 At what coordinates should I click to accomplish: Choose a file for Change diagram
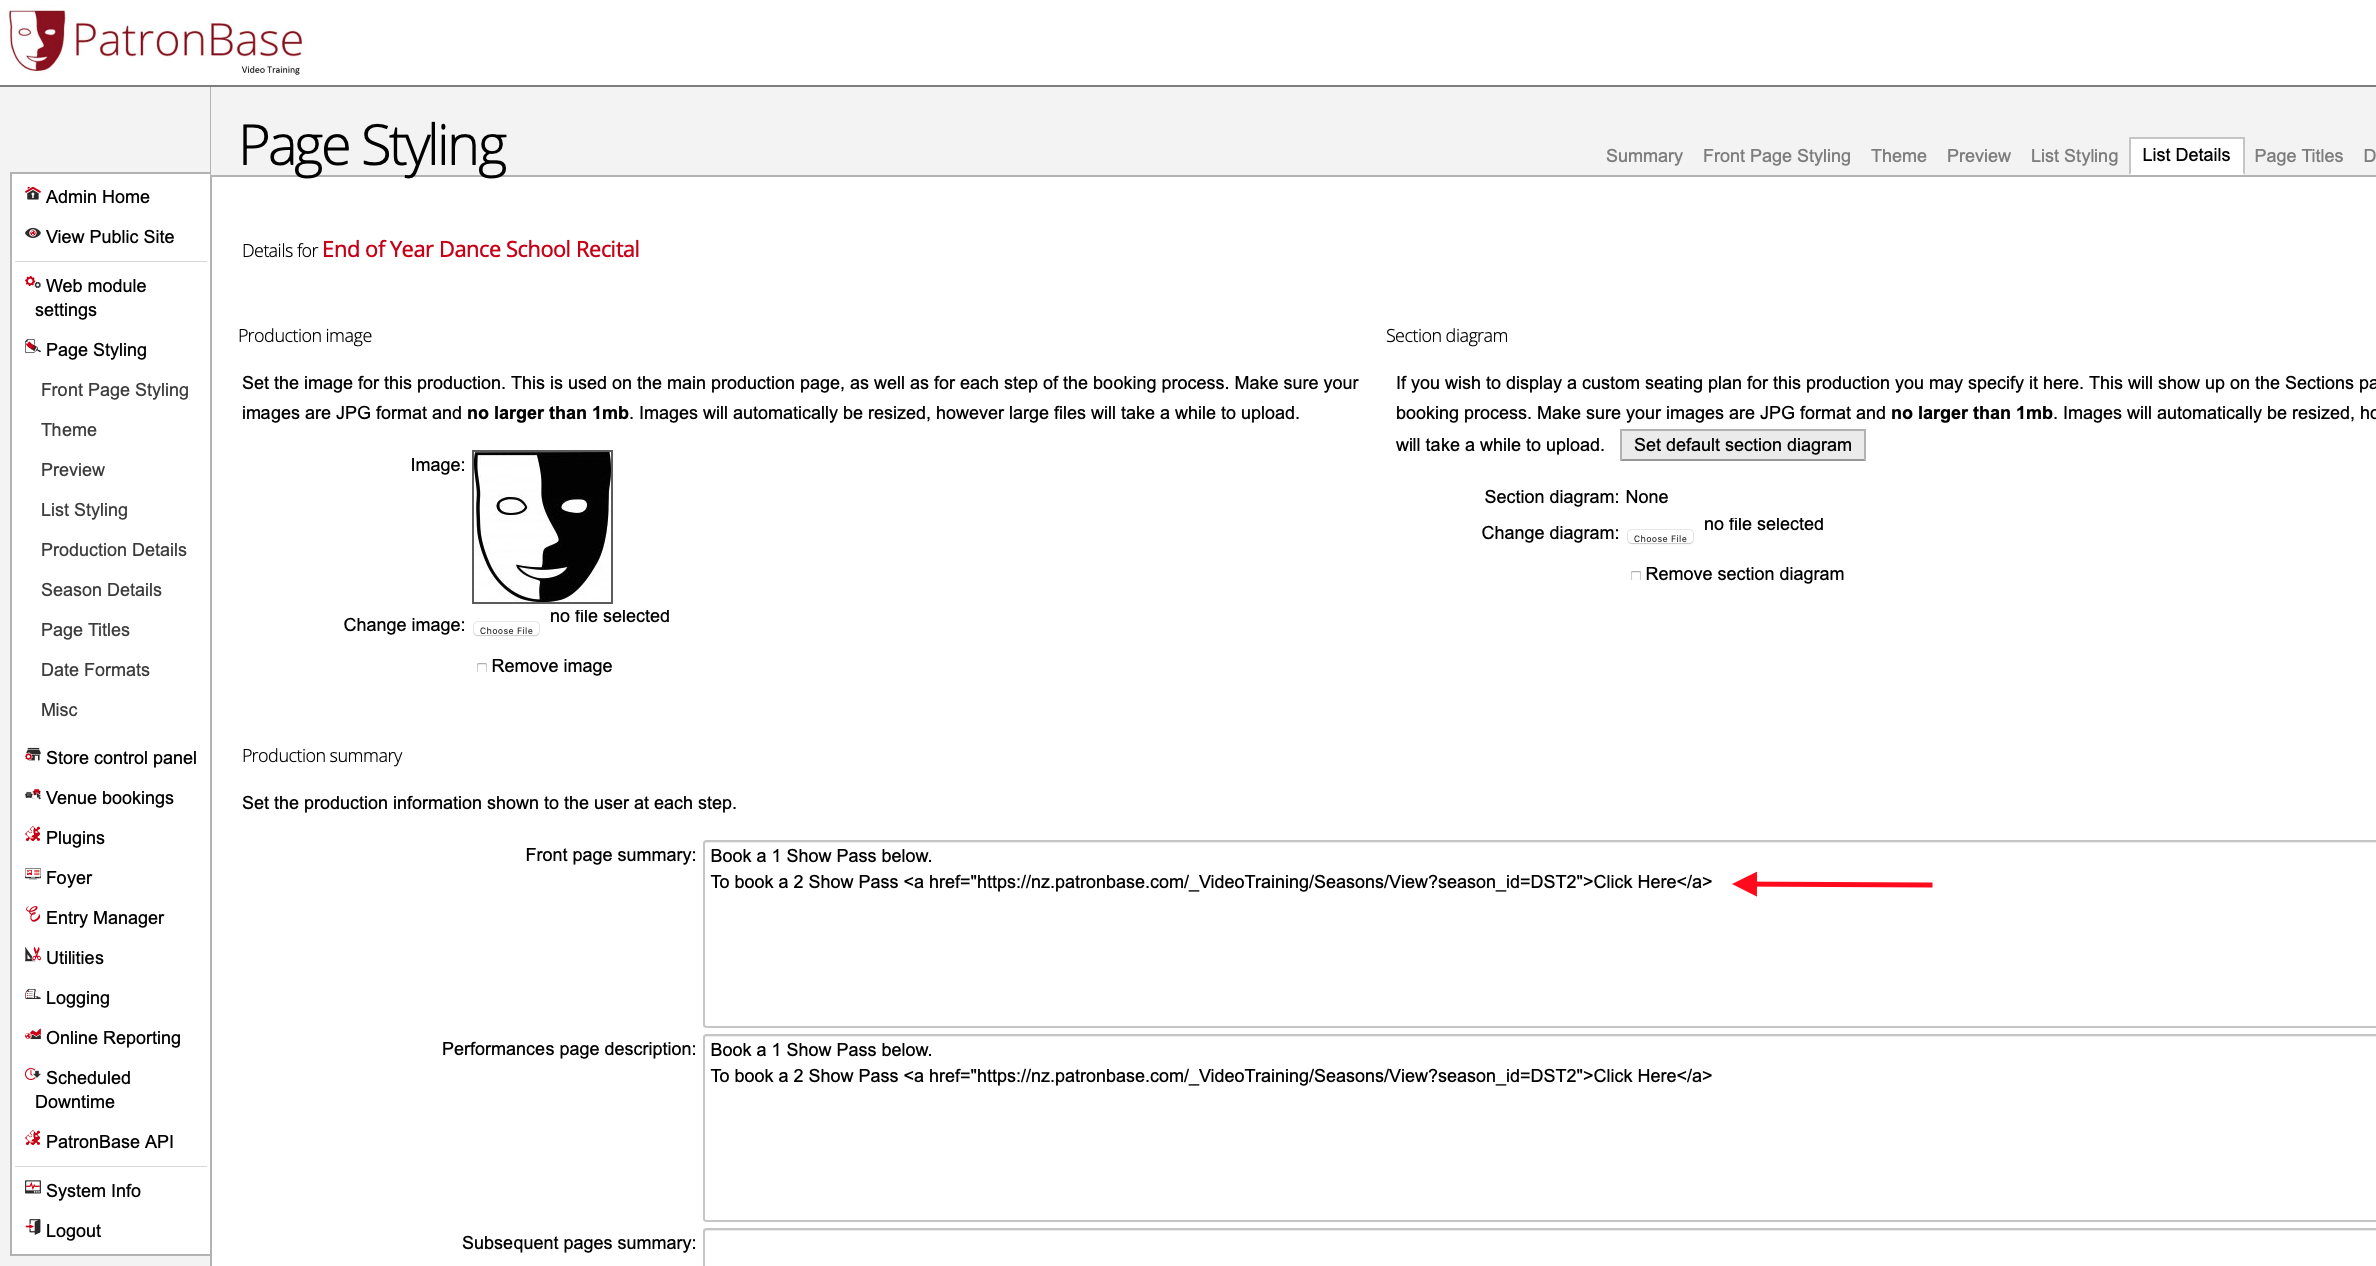click(1660, 538)
